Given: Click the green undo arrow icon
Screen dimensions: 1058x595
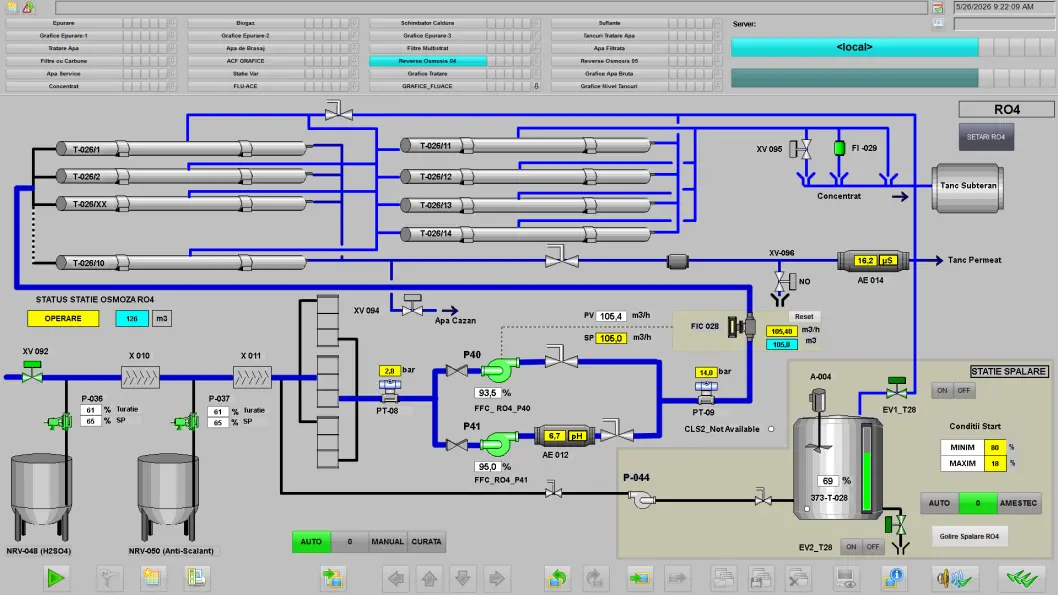Looking at the screenshot, I should tap(558, 577).
